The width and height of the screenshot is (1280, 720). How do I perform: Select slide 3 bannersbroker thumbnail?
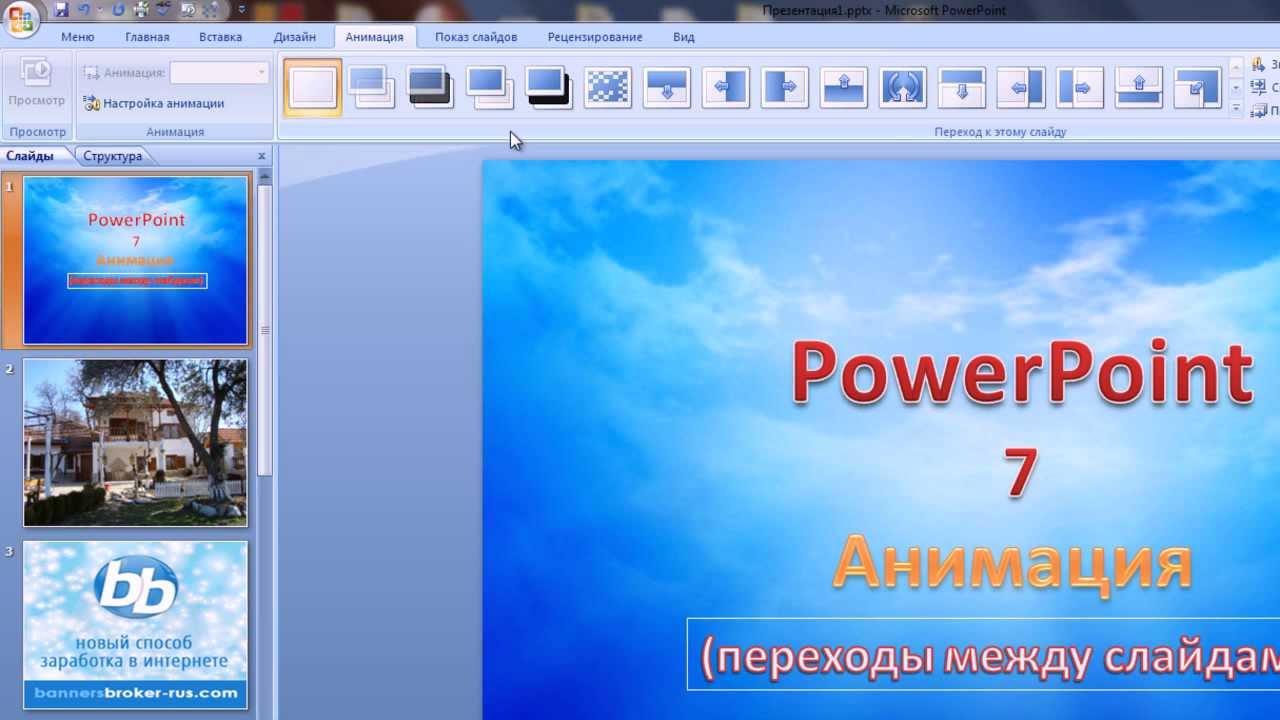[x=136, y=625]
